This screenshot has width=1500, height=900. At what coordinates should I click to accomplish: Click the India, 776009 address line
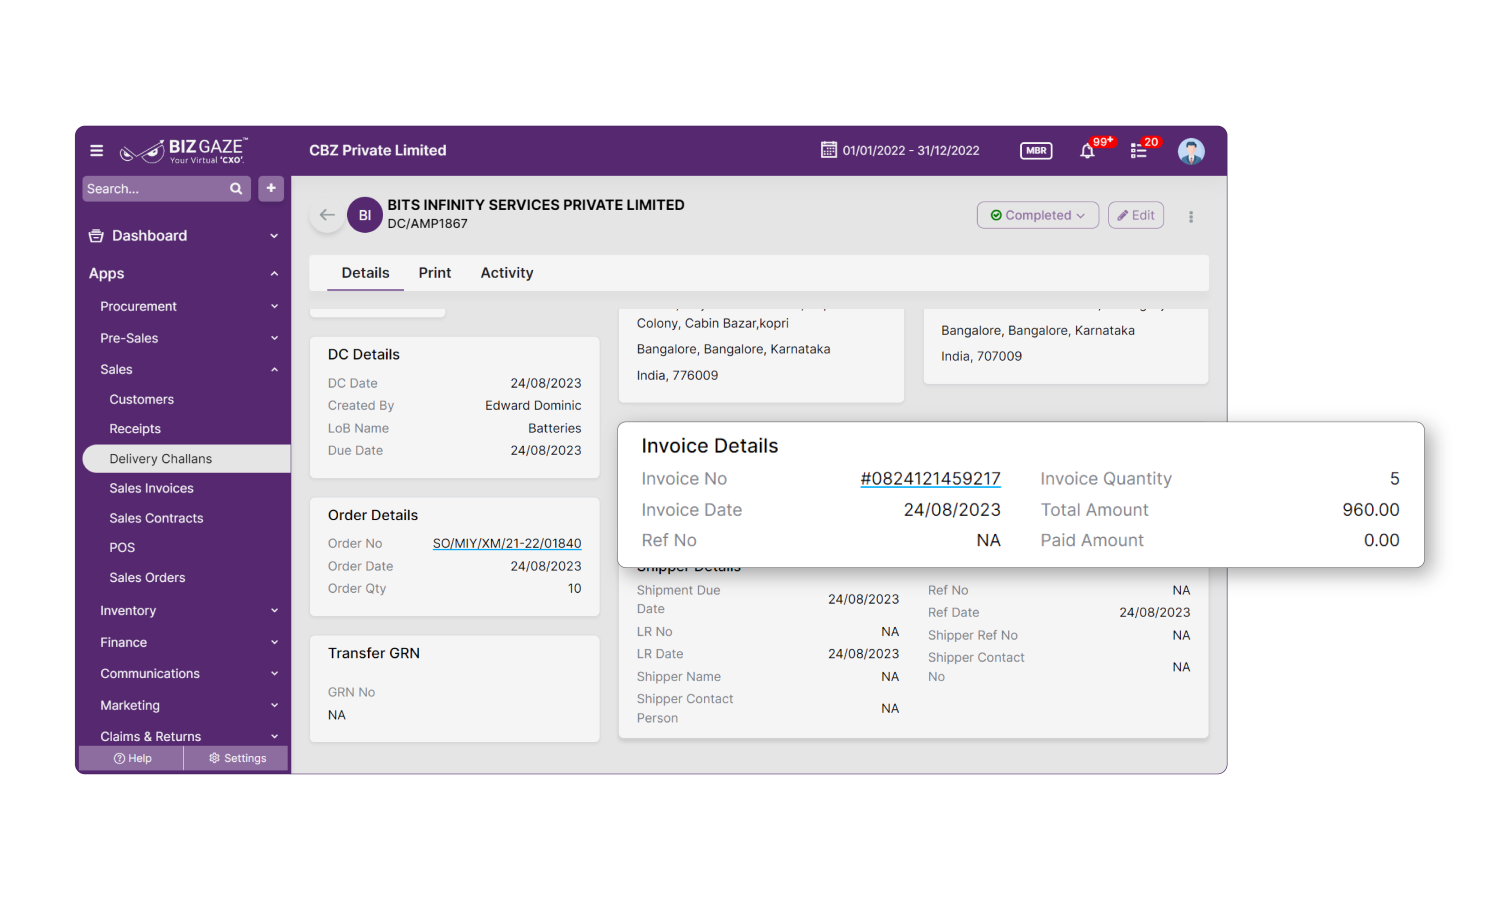[x=677, y=376]
